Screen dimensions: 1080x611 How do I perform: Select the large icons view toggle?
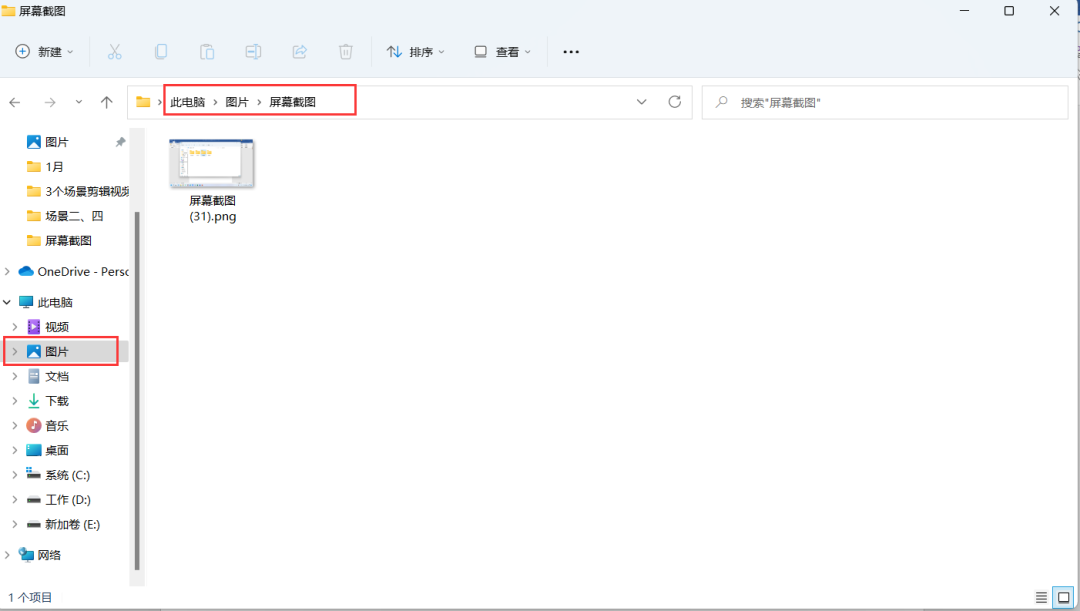(1063, 595)
